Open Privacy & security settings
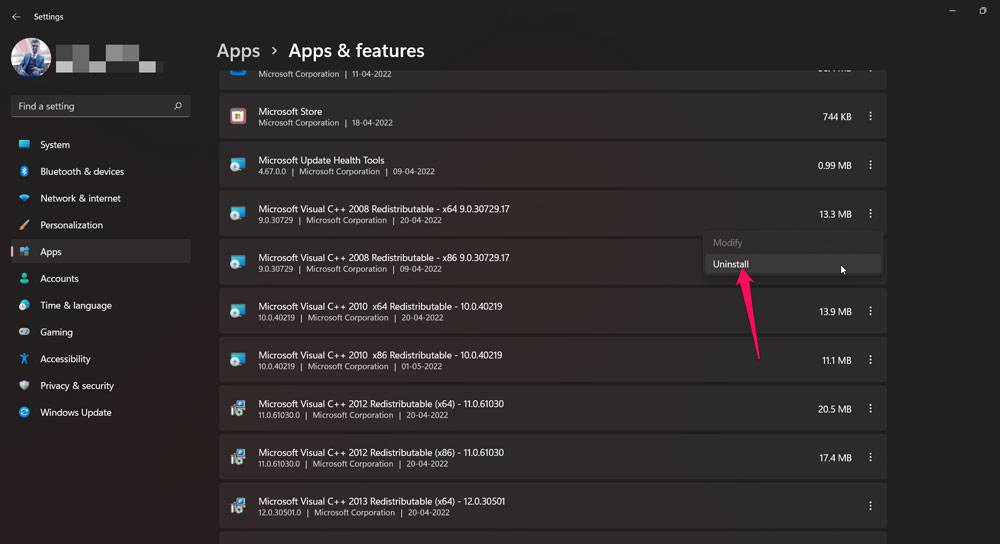This screenshot has height=544, width=1000. click(x=76, y=386)
